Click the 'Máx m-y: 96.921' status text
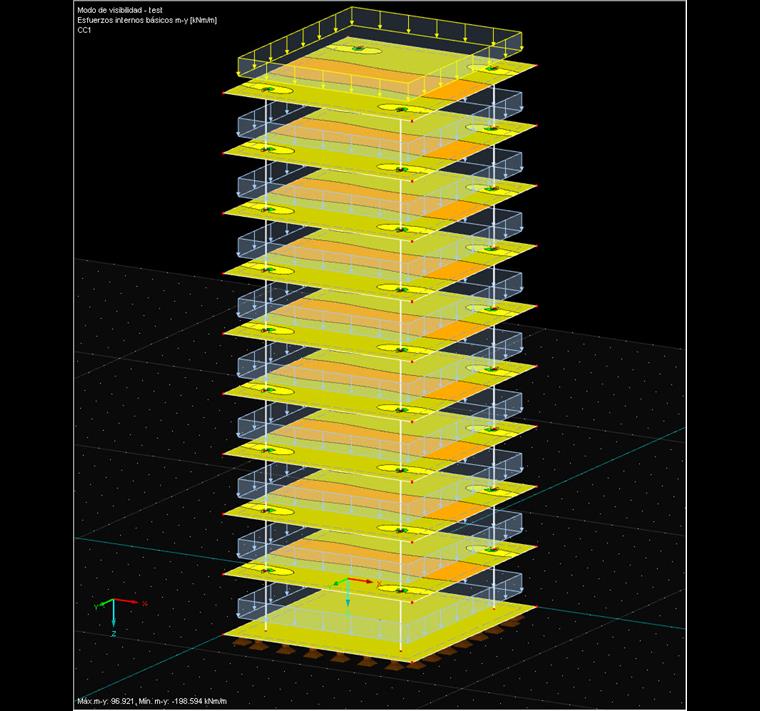 coord(105,701)
